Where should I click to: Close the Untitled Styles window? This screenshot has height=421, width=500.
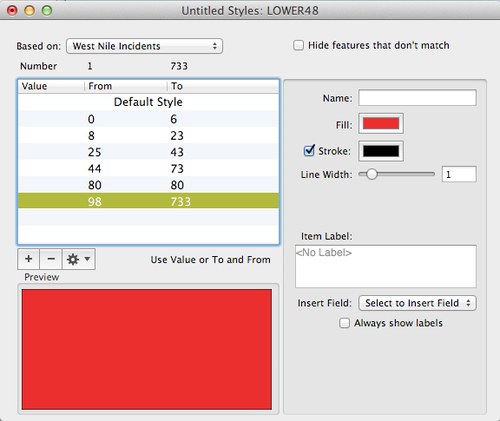click(x=12, y=11)
